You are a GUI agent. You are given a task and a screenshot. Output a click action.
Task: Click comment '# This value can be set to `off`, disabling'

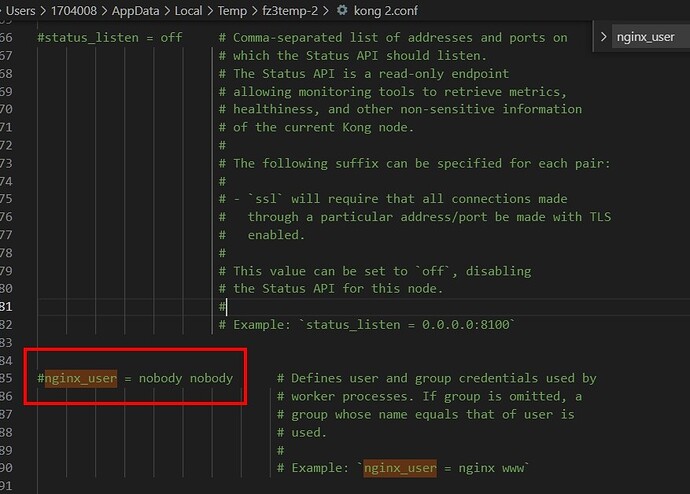pos(375,271)
